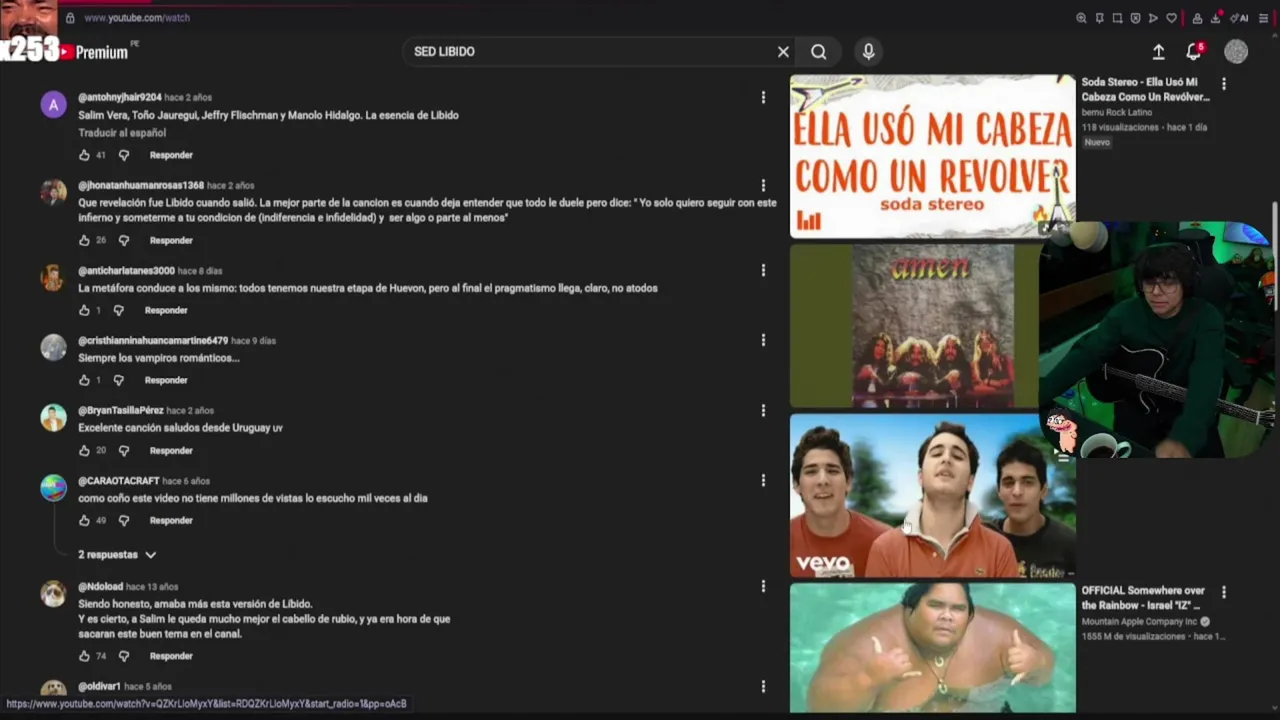Screen dimensions: 1280x720
Task: Dislike the comment by @CARAOTACRAFT
Action: [124, 520]
